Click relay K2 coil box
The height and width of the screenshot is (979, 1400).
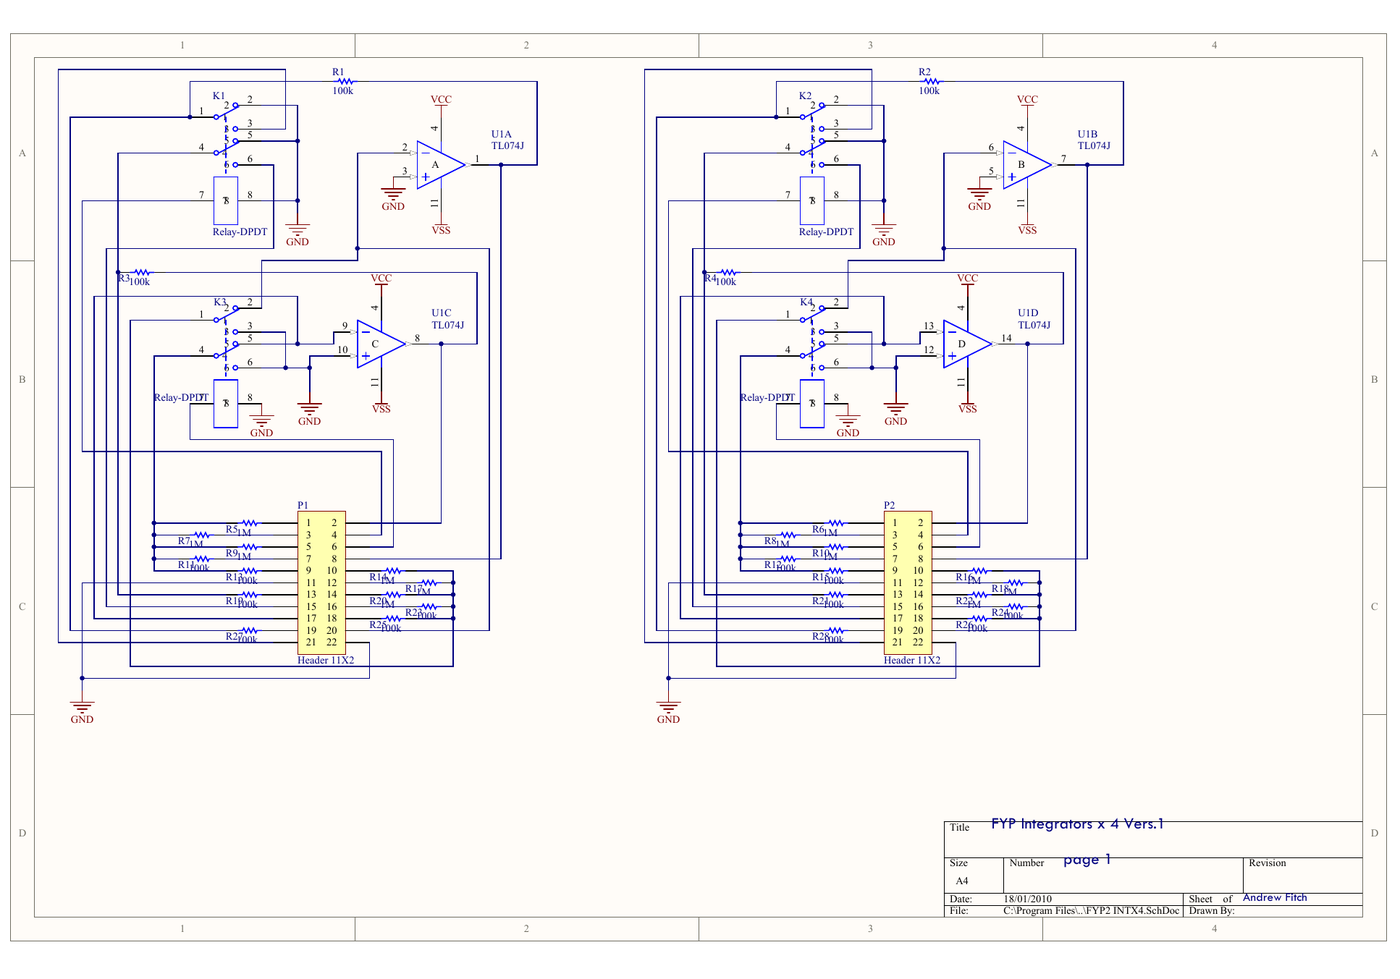tap(812, 201)
